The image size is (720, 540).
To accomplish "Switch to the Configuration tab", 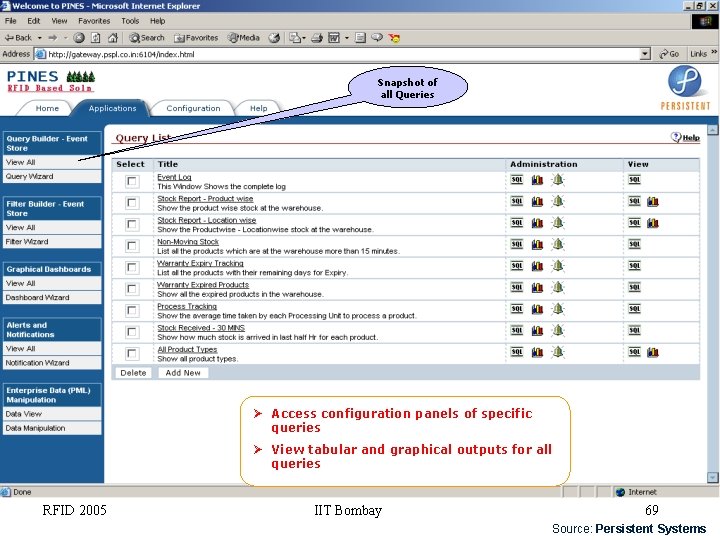I will (x=193, y=108).
